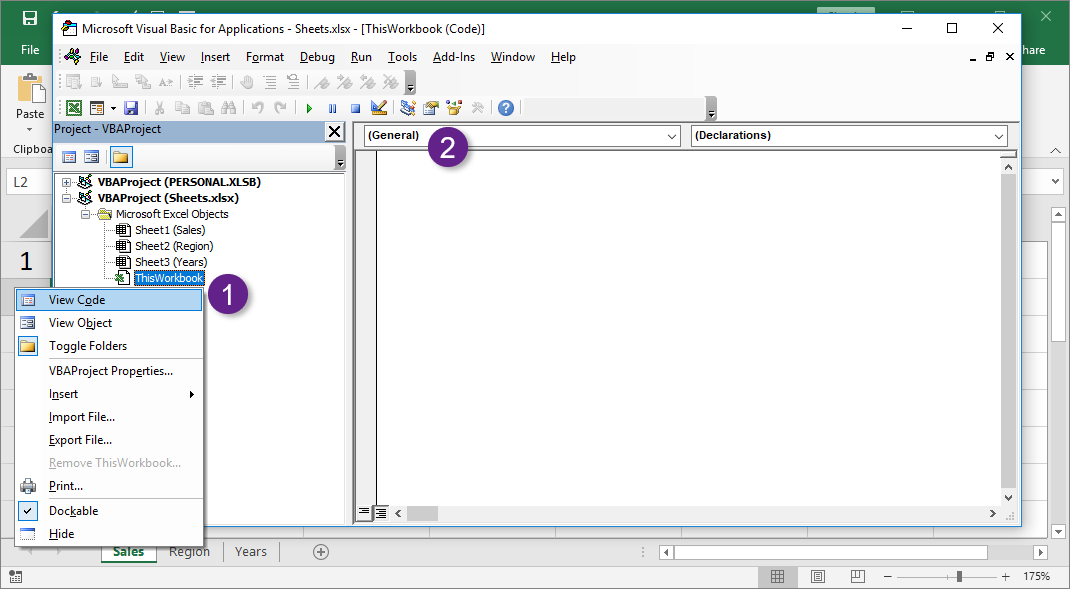The width and height of the screenshot is (1070, 589).
Task: Choose View Code in context menu
Action: pos(109,300)
